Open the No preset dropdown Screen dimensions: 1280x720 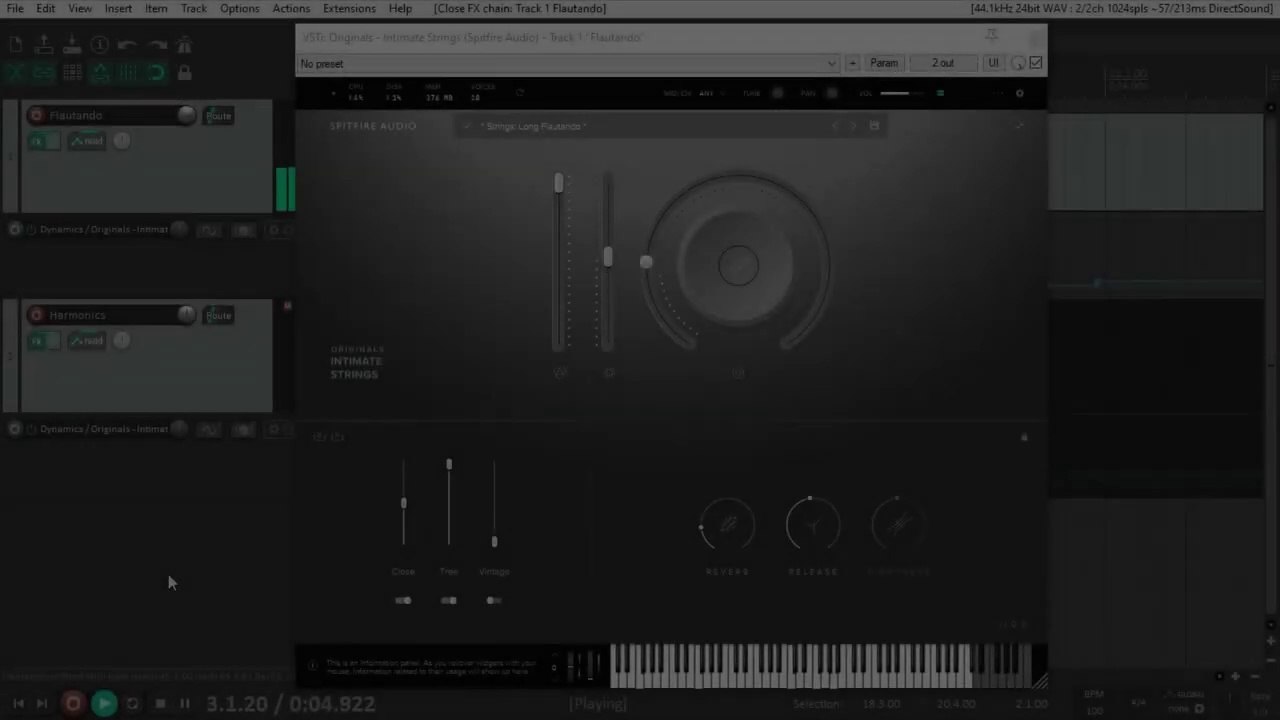(568, 63)
